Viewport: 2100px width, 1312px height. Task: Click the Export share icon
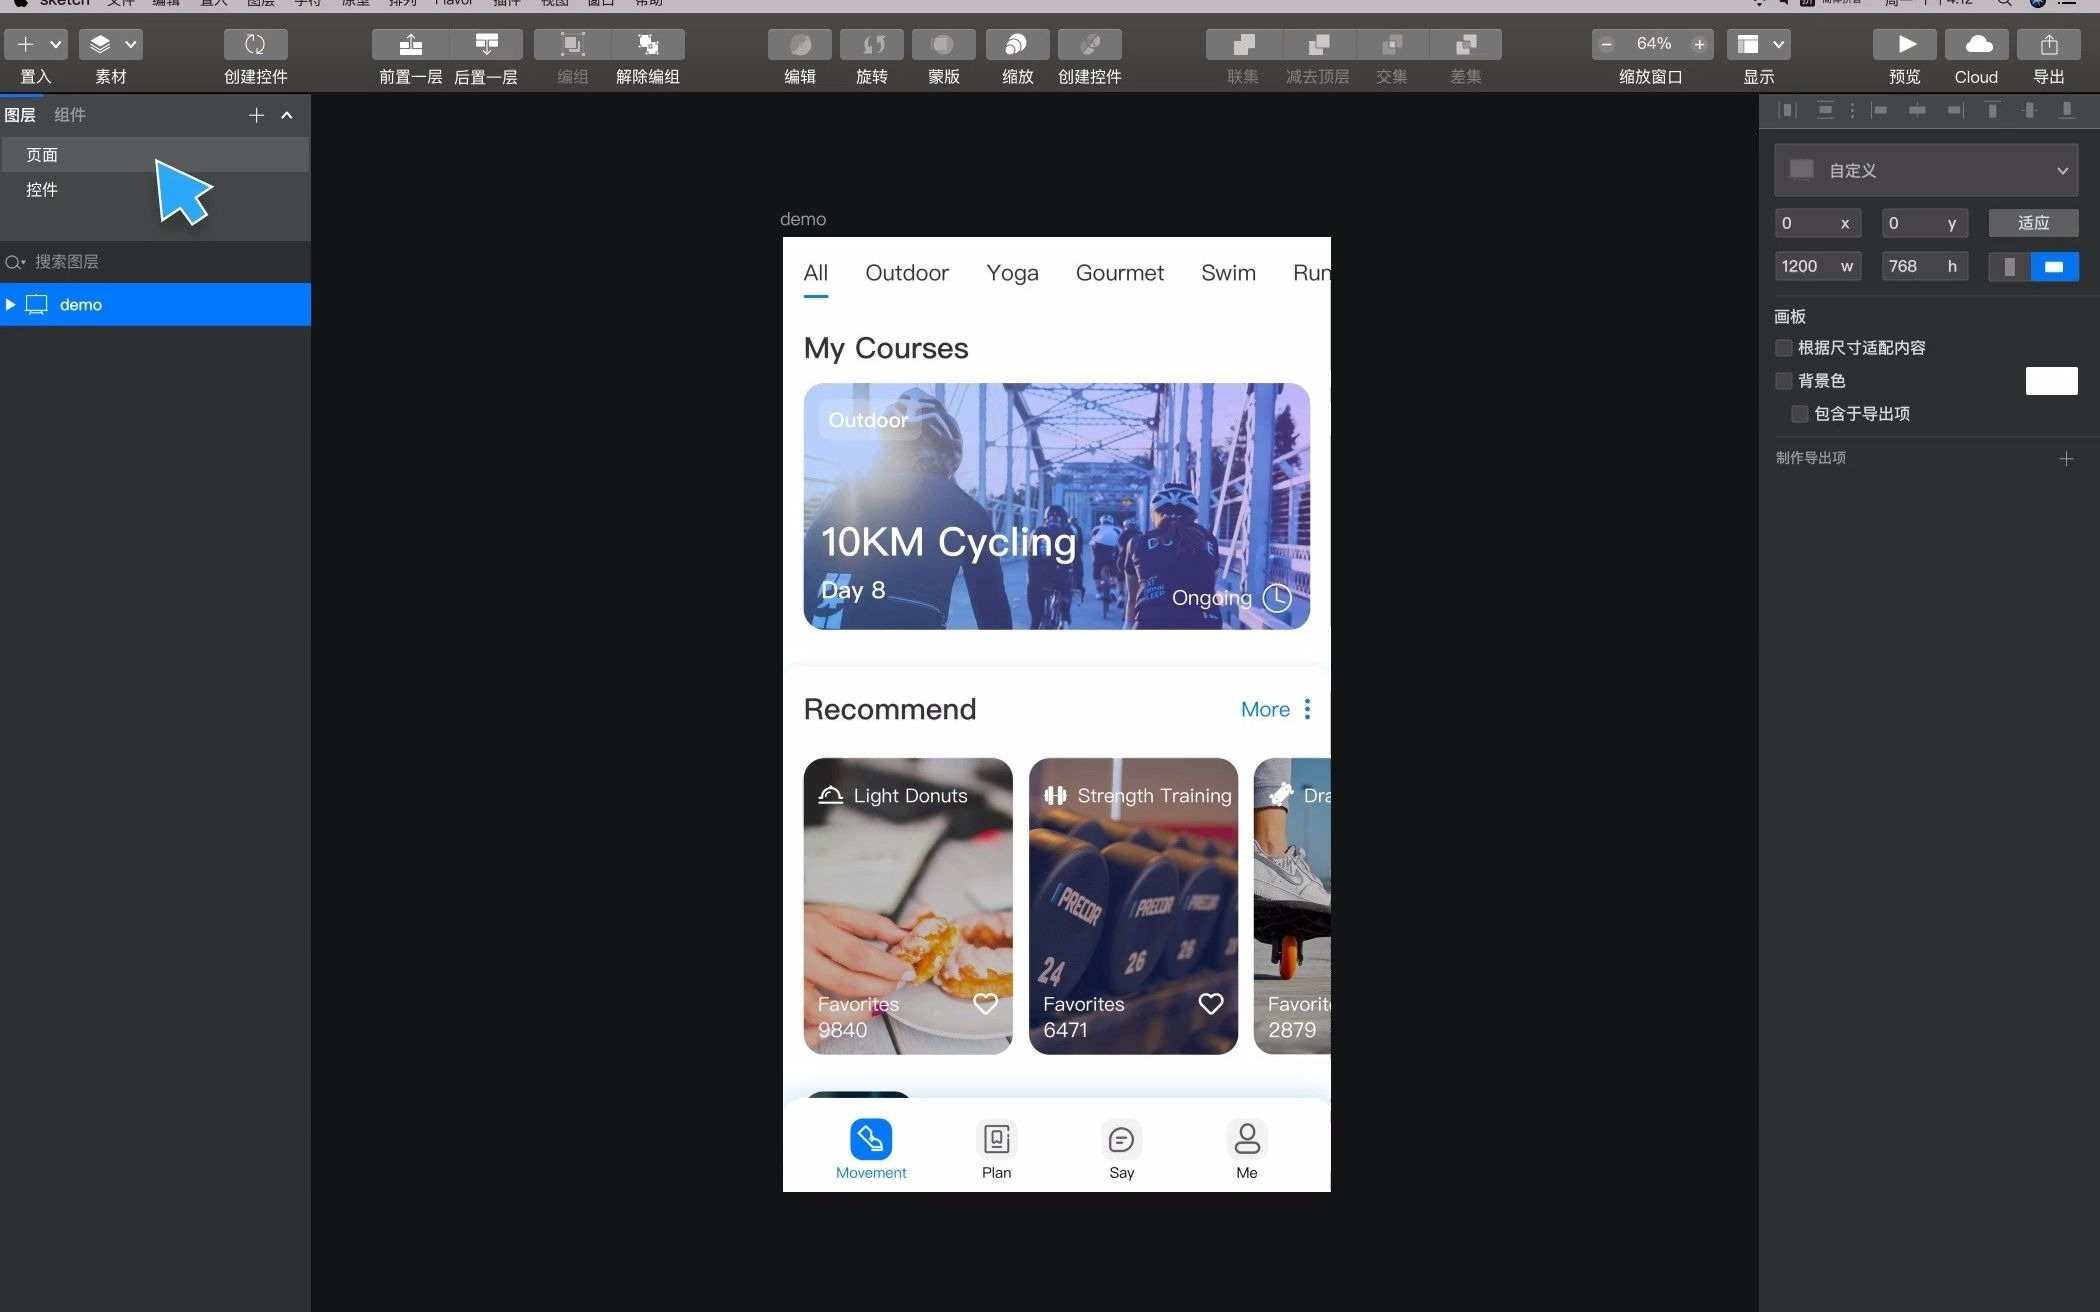(x=2048, y=45)
